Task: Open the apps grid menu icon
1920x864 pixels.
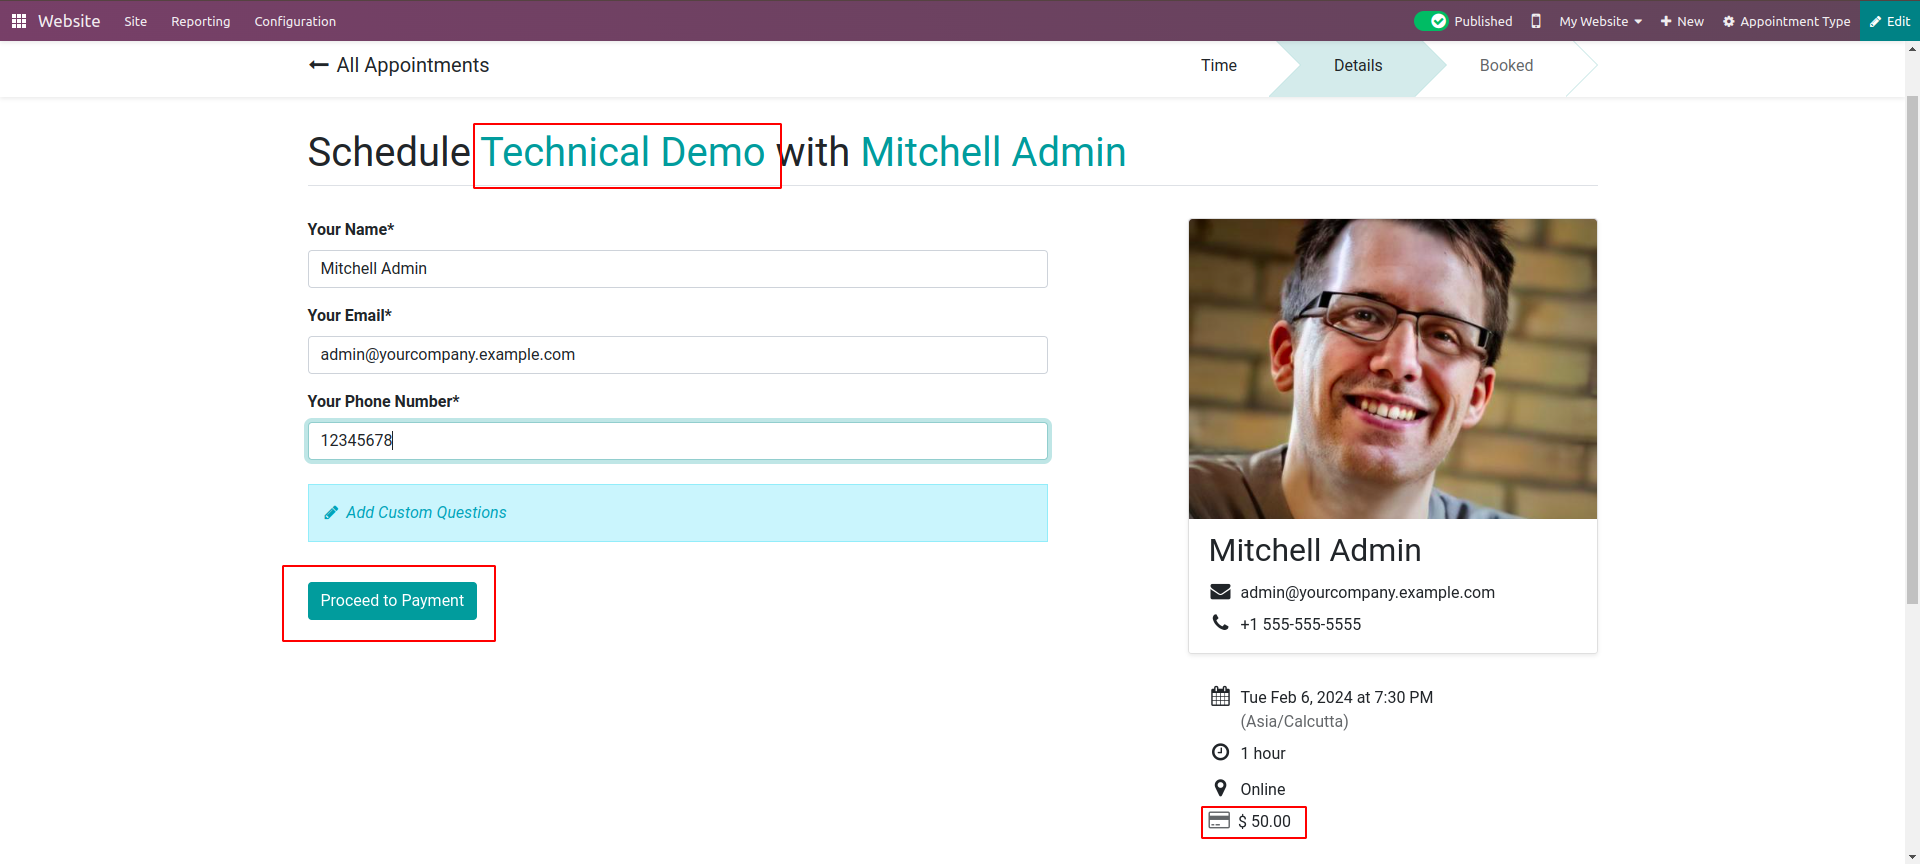Action: tap(18, 21)
